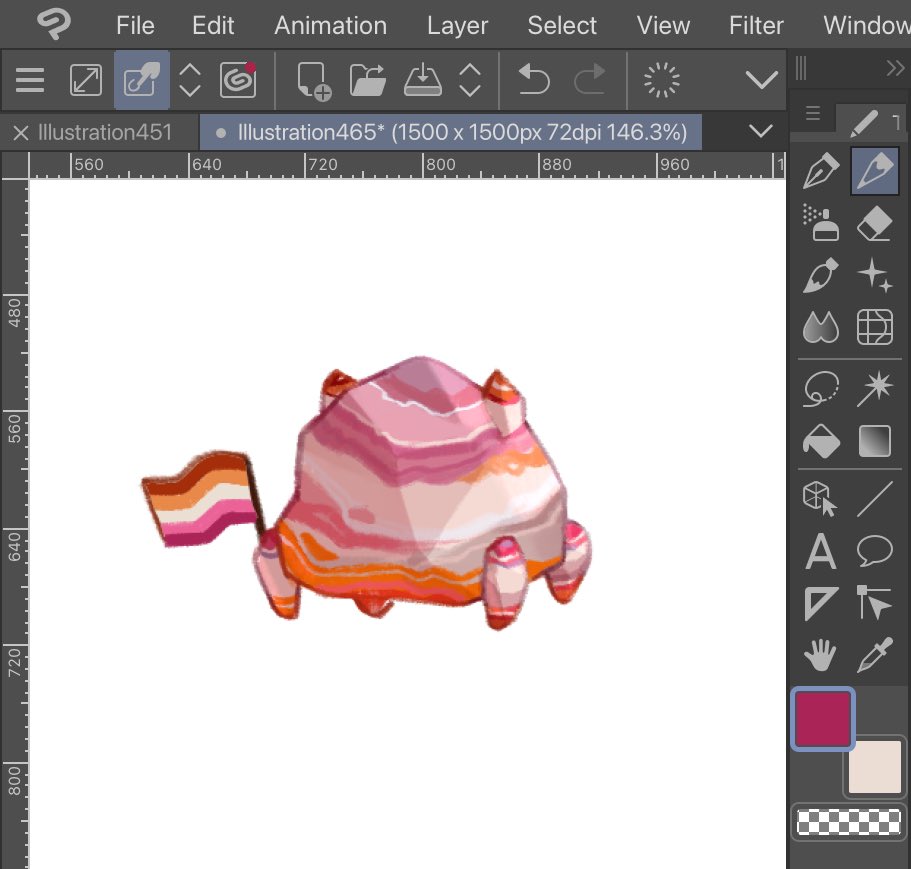
Task: Select the pale pink sub color swatch
Action: [x=874, y=766]
